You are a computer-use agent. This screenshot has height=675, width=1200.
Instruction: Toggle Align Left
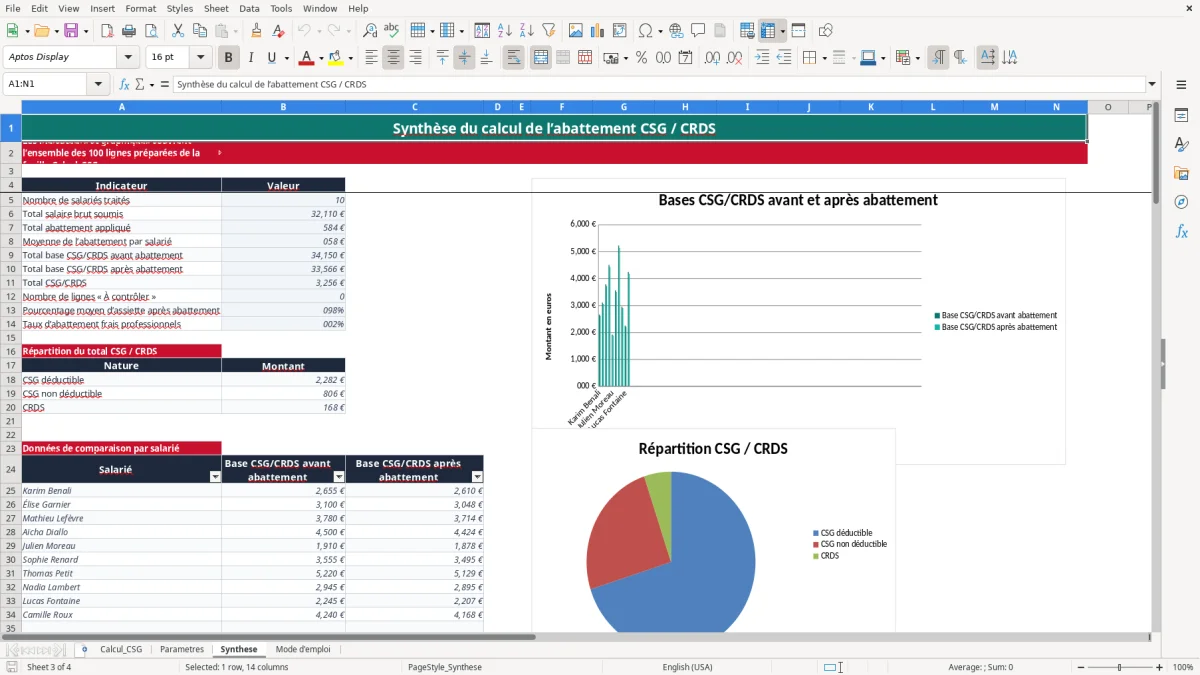tap(371, 58)
